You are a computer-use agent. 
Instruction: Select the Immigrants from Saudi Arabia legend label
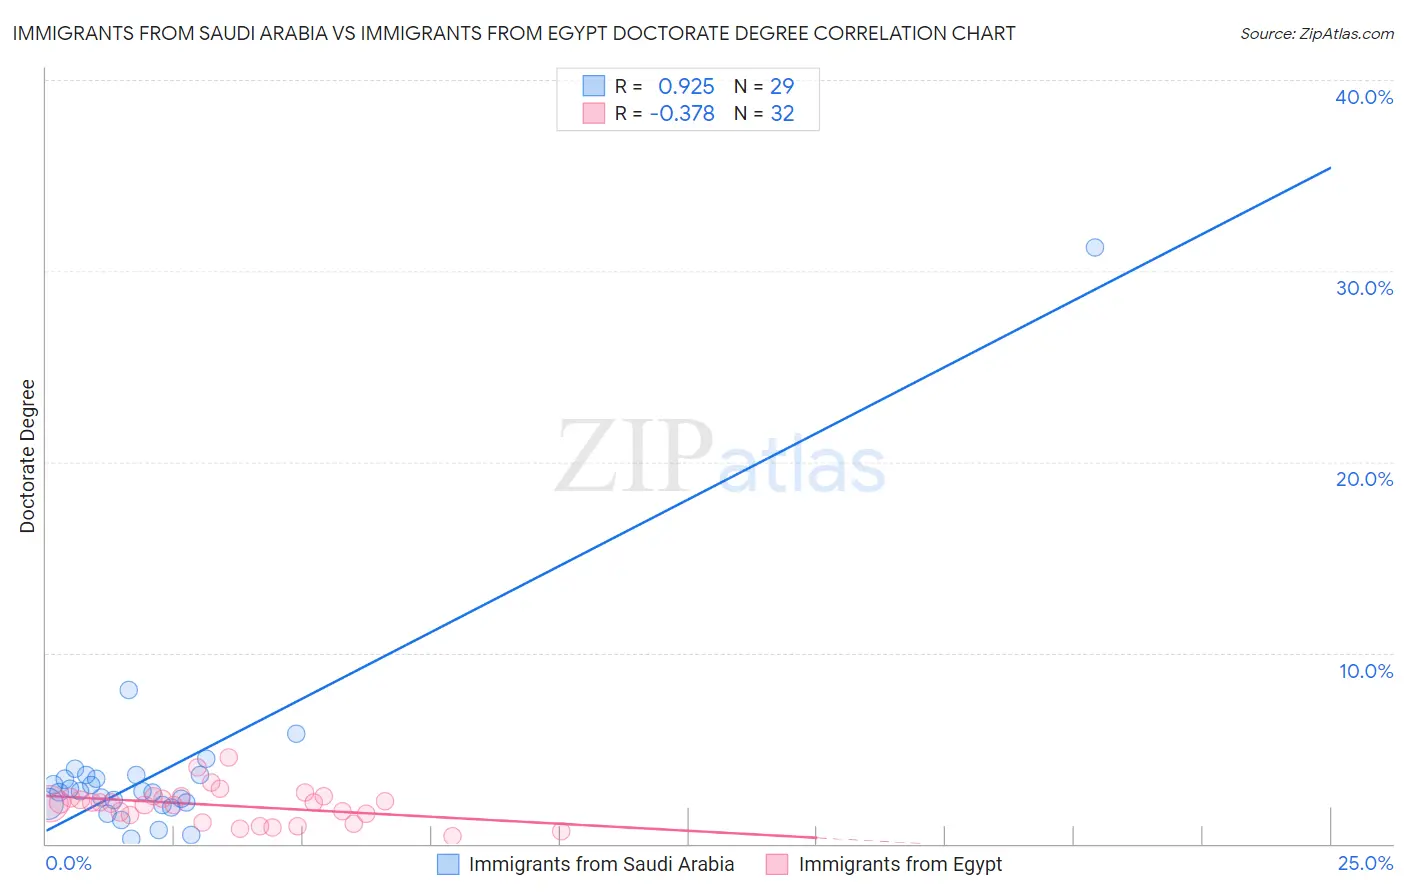(601, 864)
